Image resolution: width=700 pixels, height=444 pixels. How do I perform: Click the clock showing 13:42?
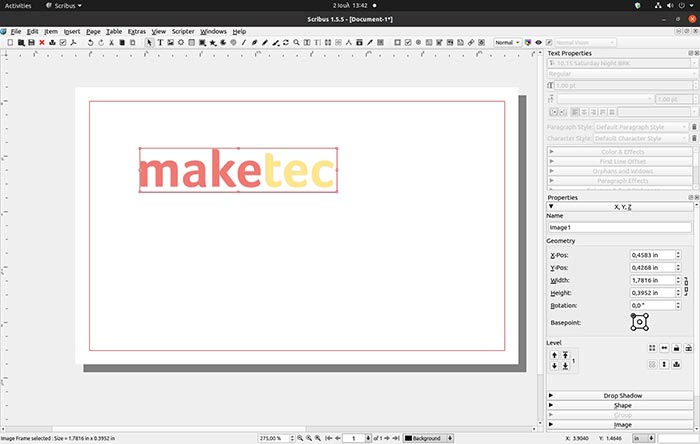[350, 6]
